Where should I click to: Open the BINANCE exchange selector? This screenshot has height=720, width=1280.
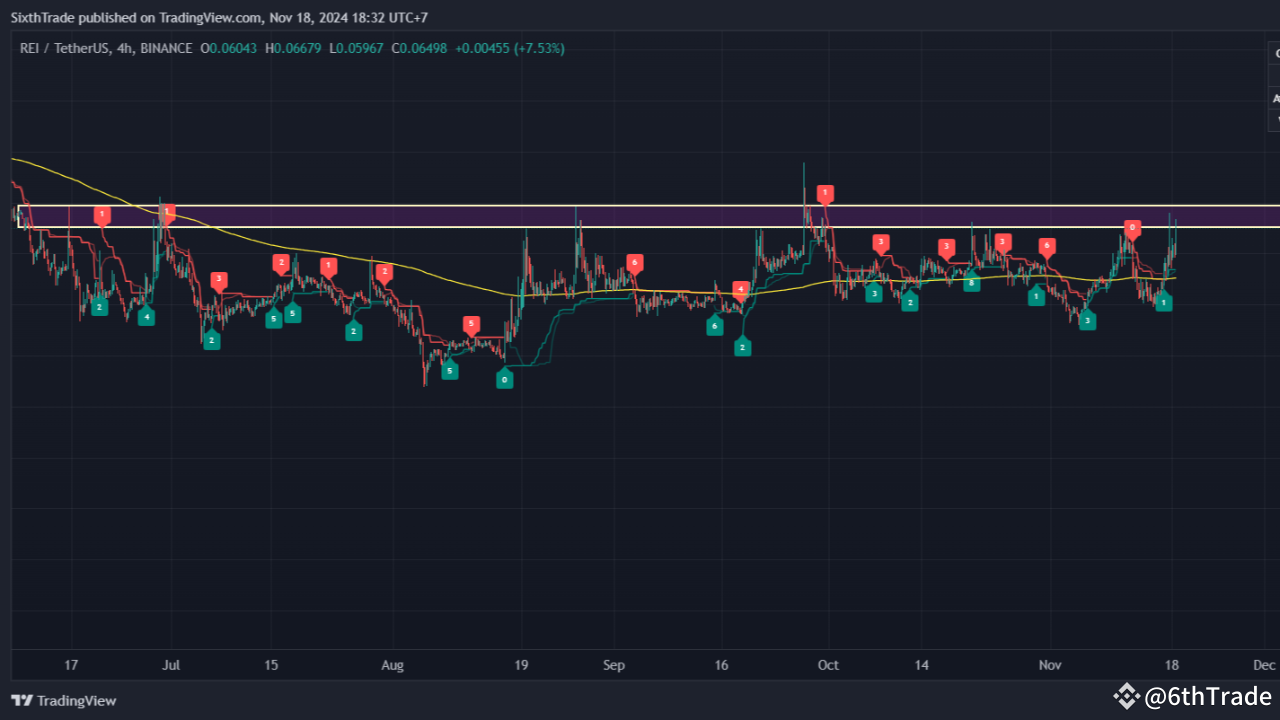[166, 48]
